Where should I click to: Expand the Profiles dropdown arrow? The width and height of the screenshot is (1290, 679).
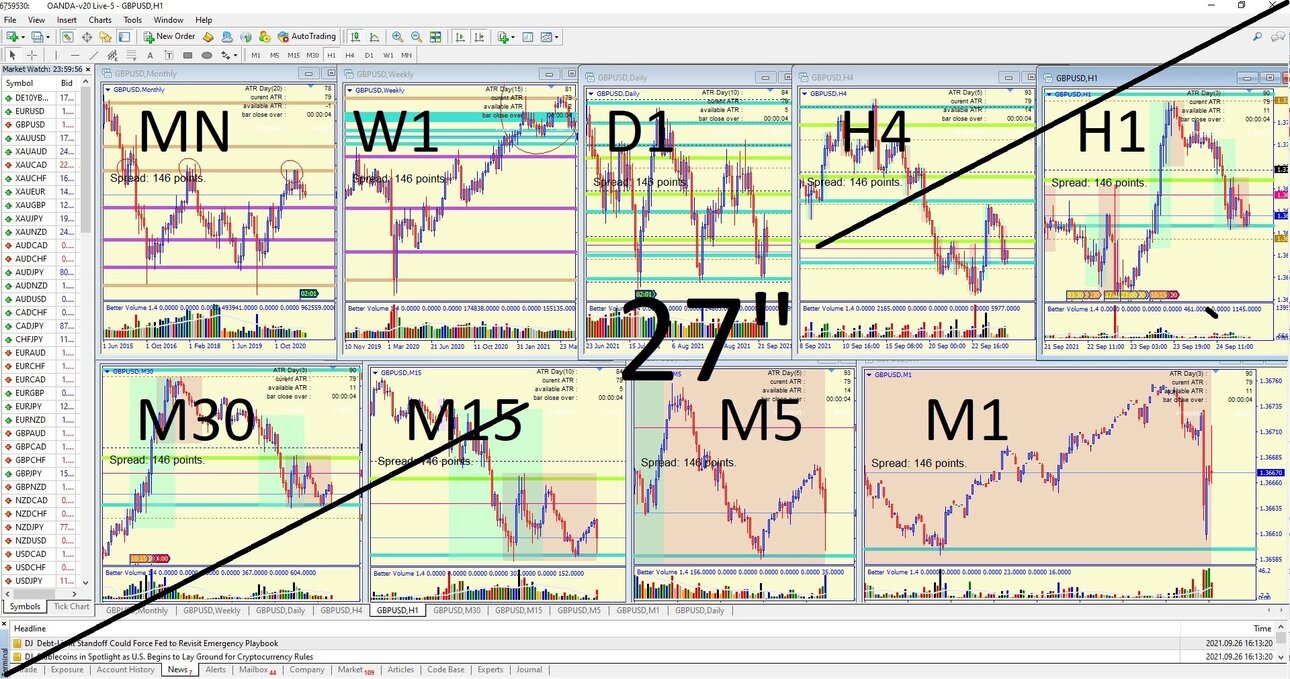click(x=48, y=36)
